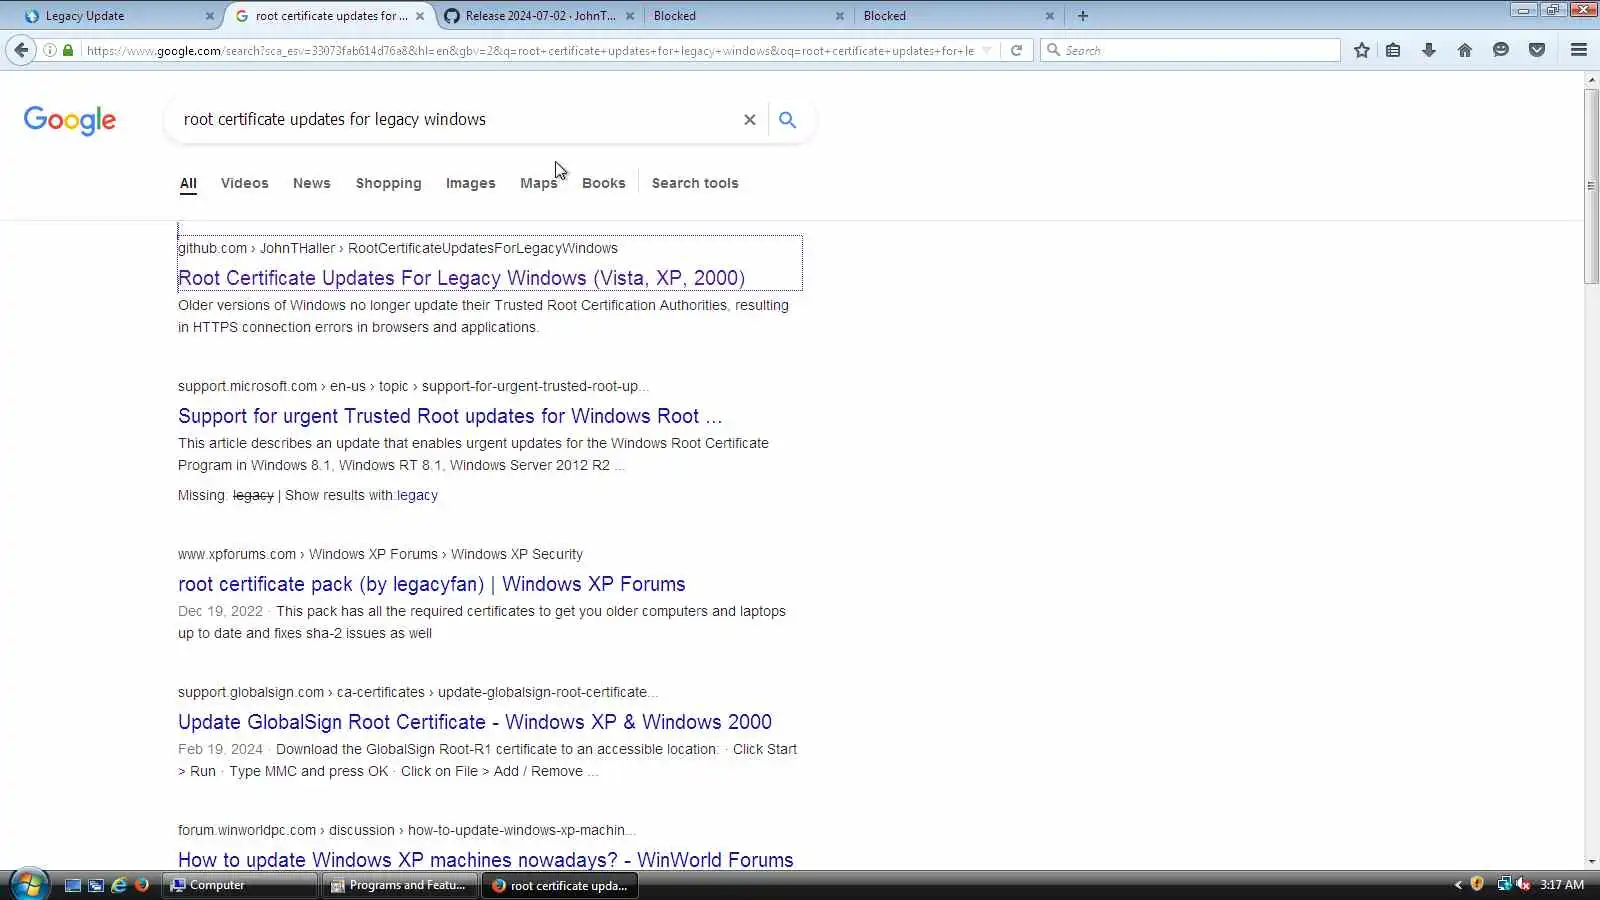Open a new tab with the plus icon
Screen dimensions: 1600x900
(x=1083, y=16)
